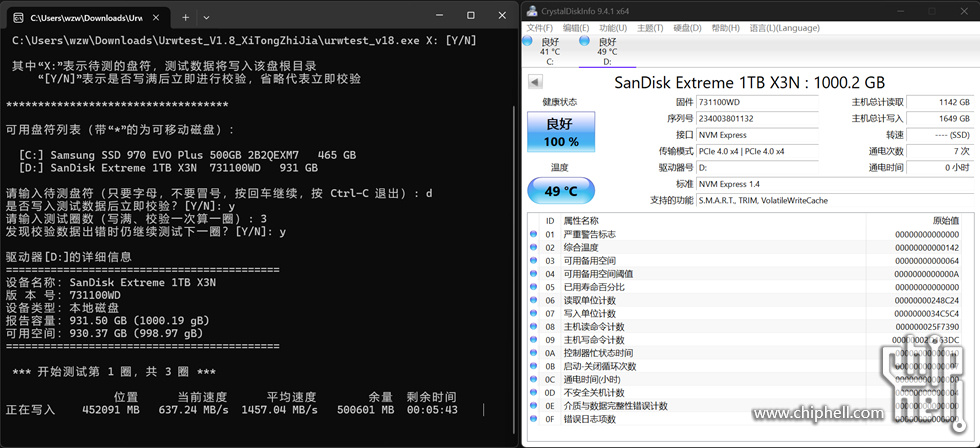The height and width of the screenshot is (448, 980).
Task: Click the 综合温度 attribute name
Action: click(x=581, y=247)
